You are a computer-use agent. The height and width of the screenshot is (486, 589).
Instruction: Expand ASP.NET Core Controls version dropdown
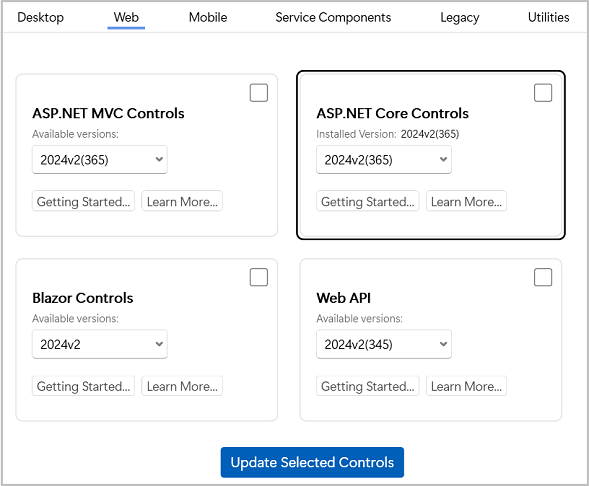click(x=384, y=160)
